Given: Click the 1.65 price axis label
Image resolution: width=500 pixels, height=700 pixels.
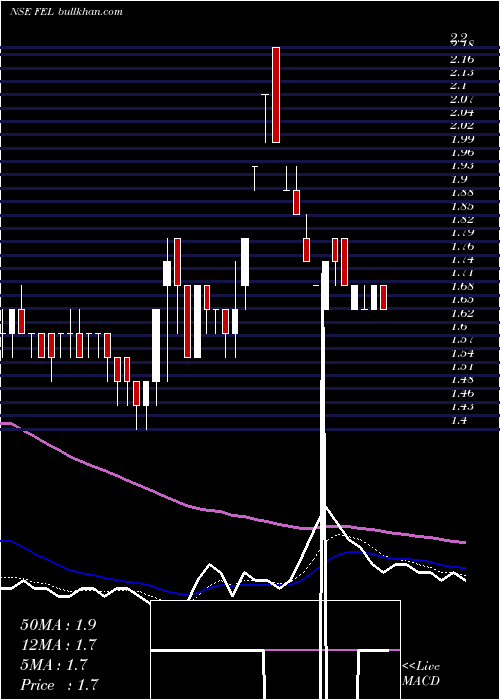Looking at the screenshot, I should 462,300.
